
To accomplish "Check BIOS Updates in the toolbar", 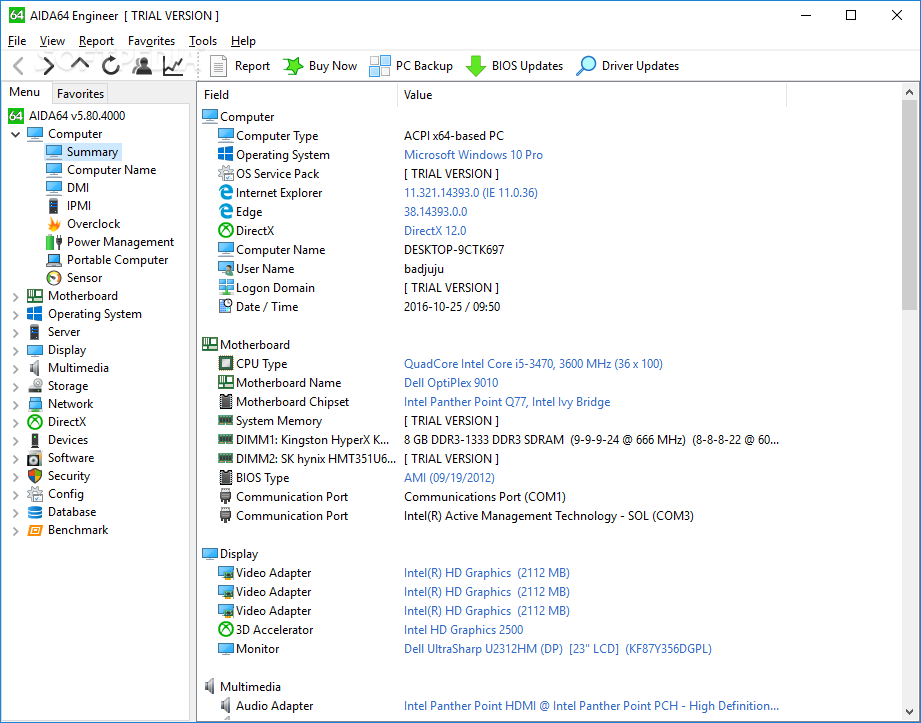I will [514, 66].
